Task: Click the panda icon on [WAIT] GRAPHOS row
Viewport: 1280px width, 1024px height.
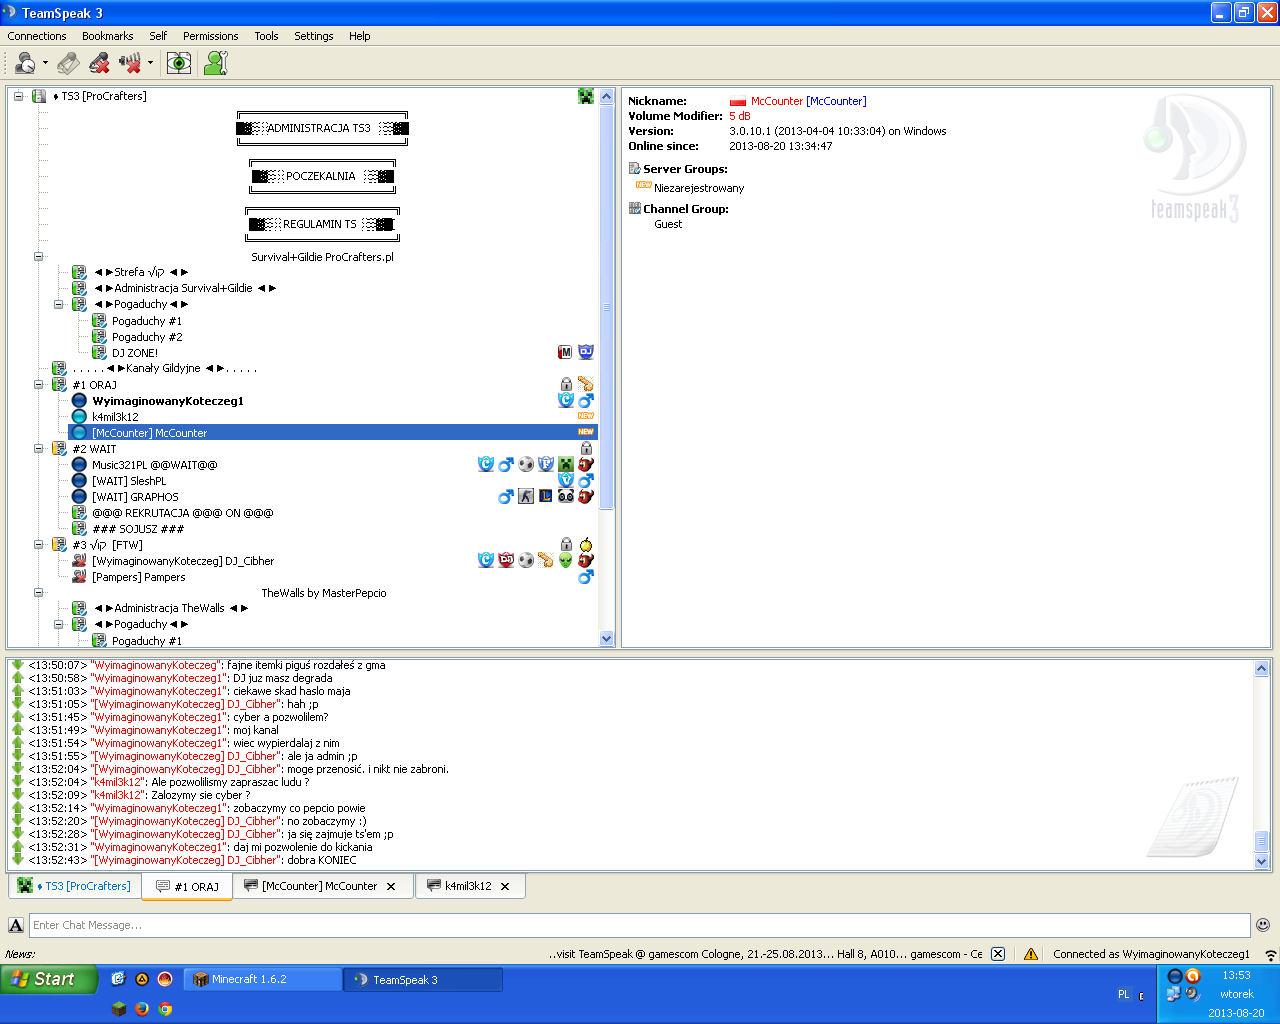Action: click(x=566, y=496)
